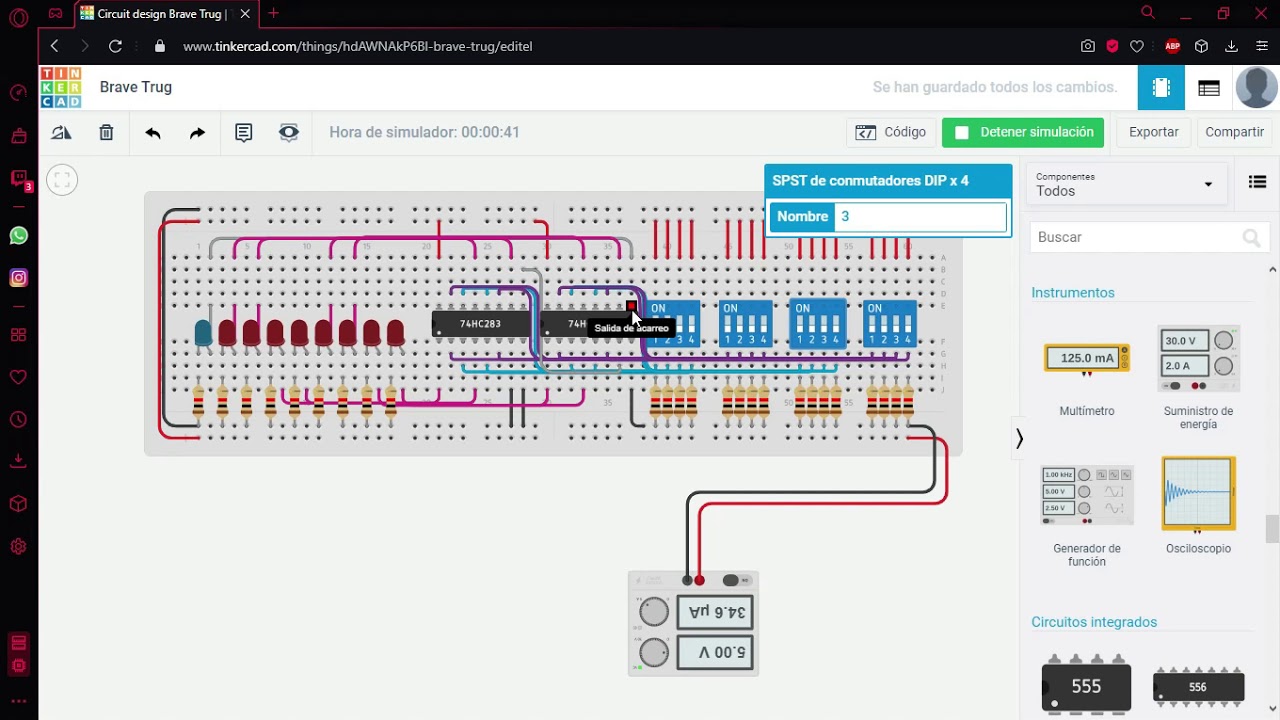Click the left 74HC283 chip

coord(480,324)
